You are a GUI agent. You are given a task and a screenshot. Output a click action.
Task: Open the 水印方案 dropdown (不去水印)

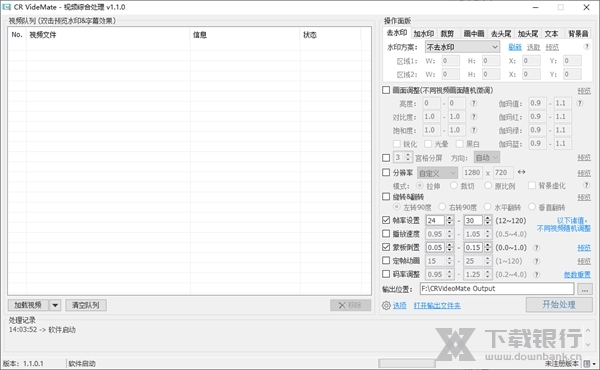coord(462,47)
